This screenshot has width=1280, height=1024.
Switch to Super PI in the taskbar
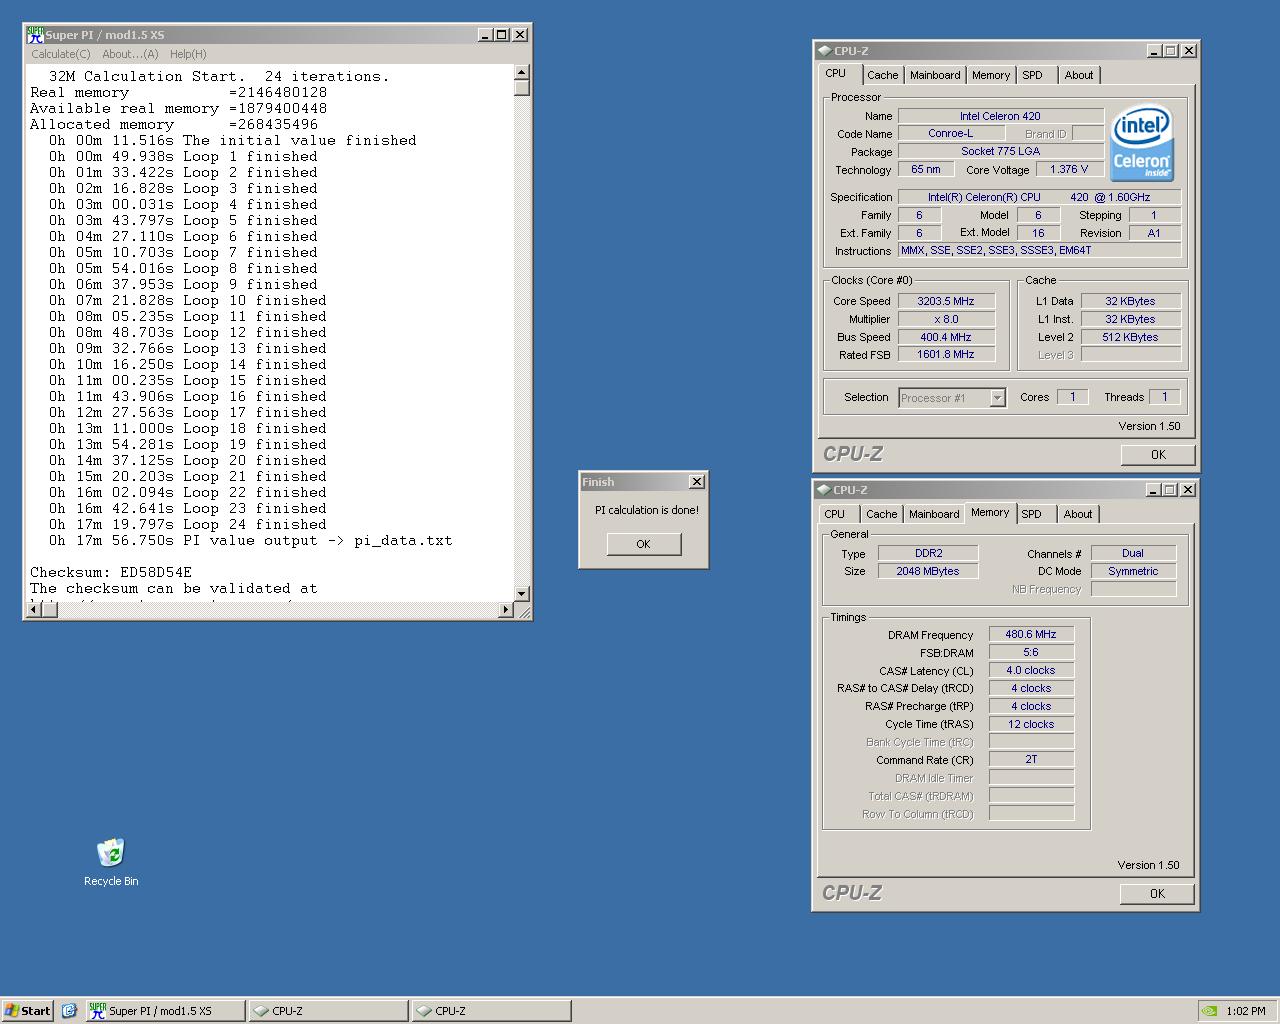tap(165, 1010)
